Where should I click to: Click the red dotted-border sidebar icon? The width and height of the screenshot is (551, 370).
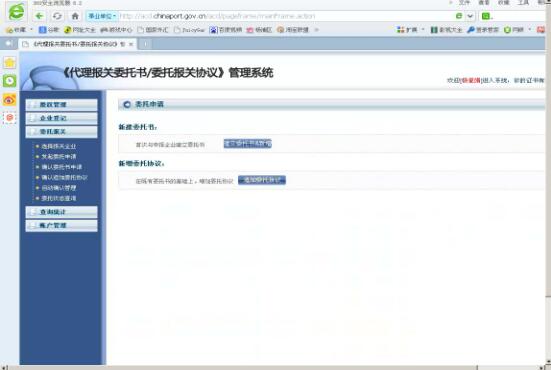tap(9, 118)
